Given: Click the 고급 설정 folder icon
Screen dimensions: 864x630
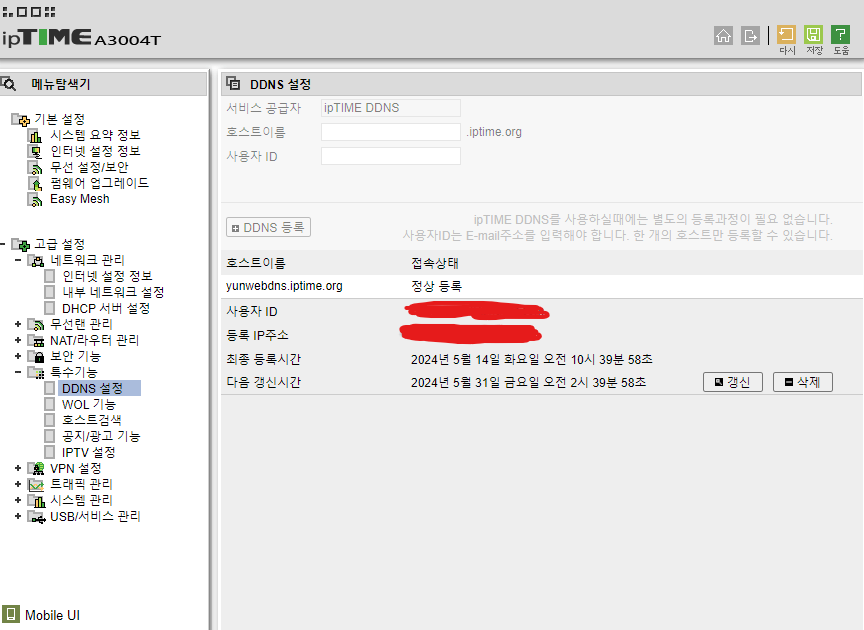Looking at the screenshot, I should [x=21, y=244].
